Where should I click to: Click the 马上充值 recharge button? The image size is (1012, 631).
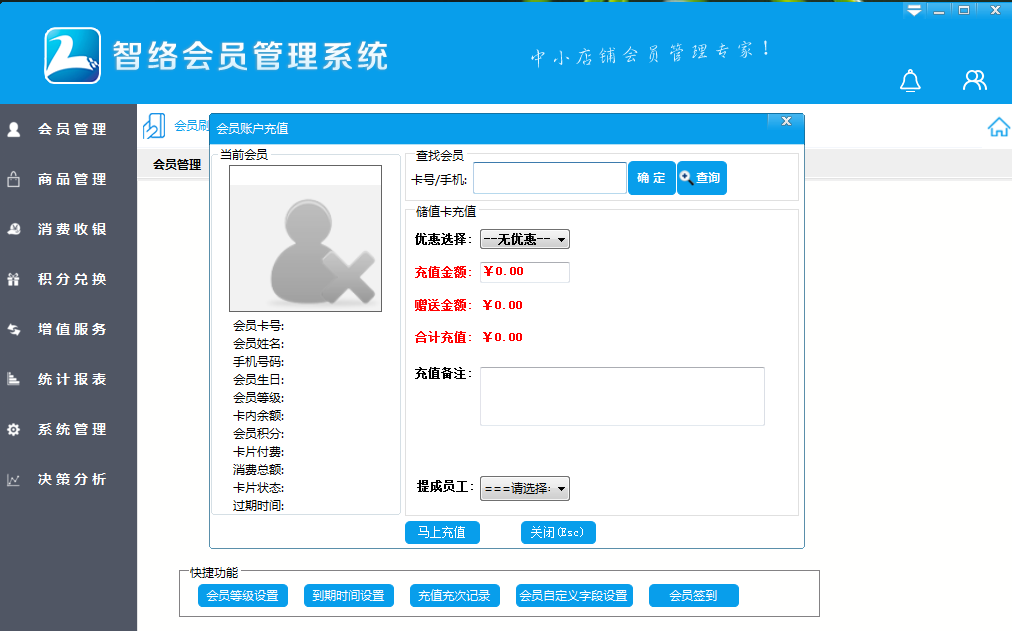pyautogui.click(x=442, y=533)
